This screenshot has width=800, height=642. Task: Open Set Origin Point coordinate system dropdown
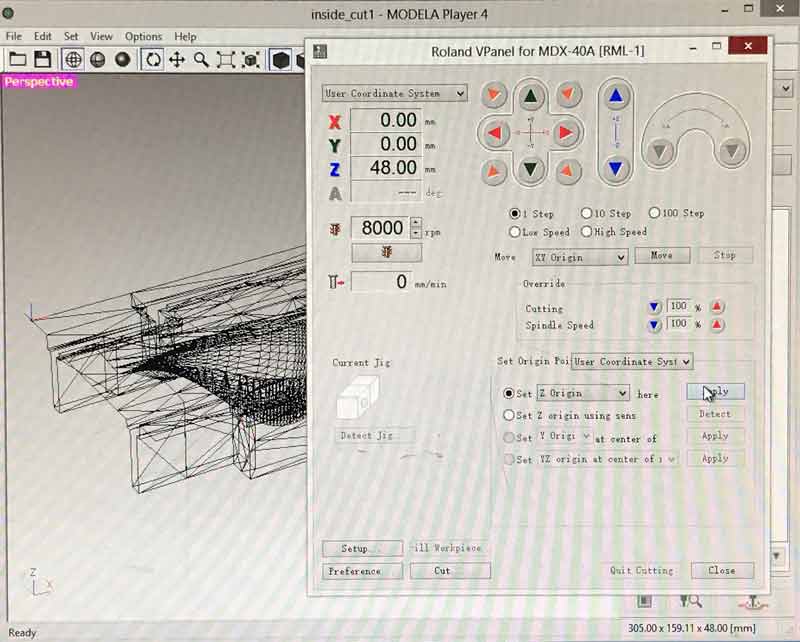coord(632,361)
